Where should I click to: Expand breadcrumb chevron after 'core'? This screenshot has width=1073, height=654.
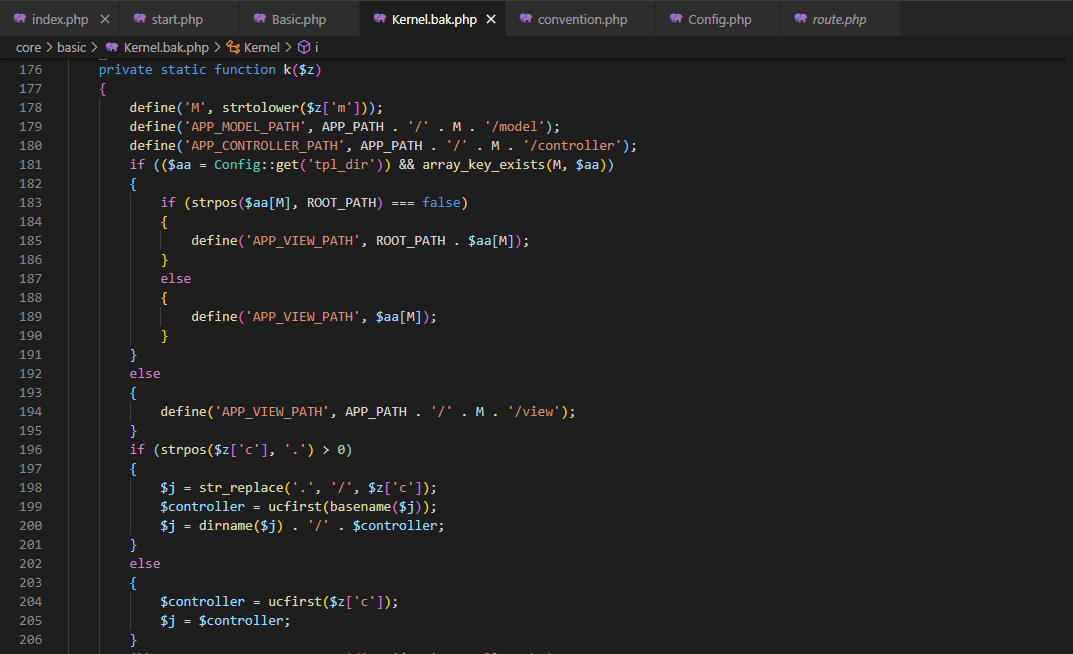tap(49, 47)
